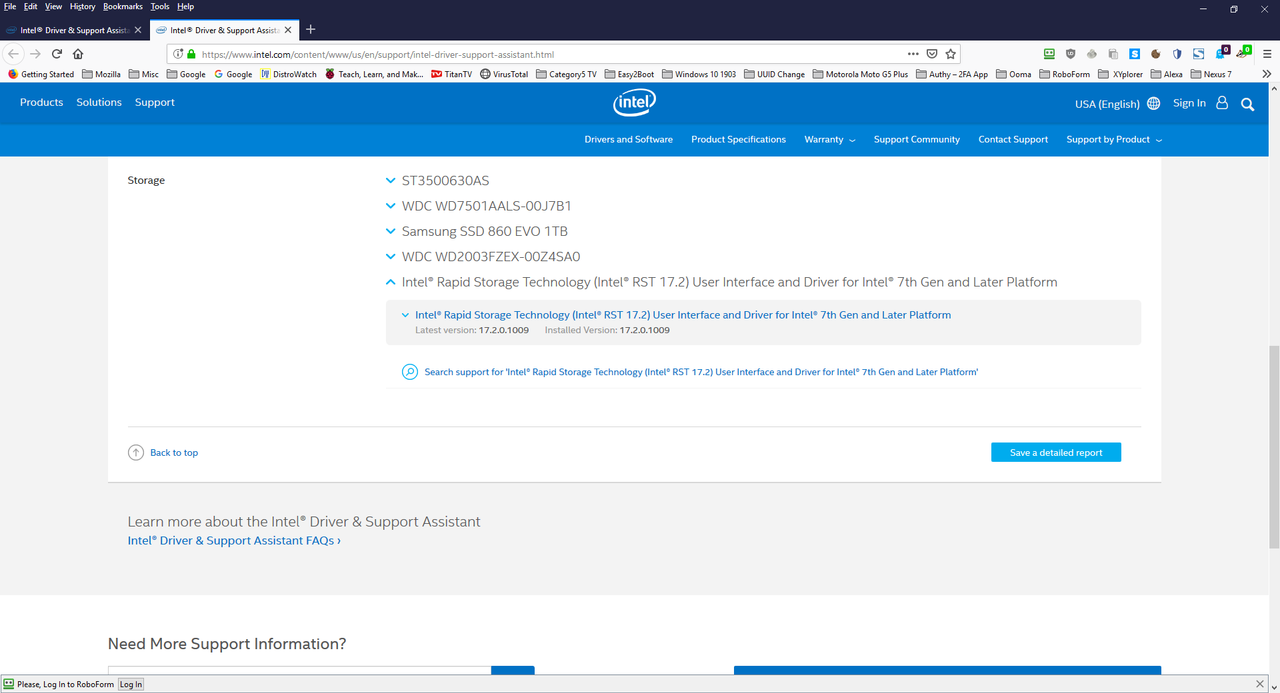The width and height of the screenshot is (1280, 693).
Task: Open the Firefox hamburger menu
Action: 1265,54
